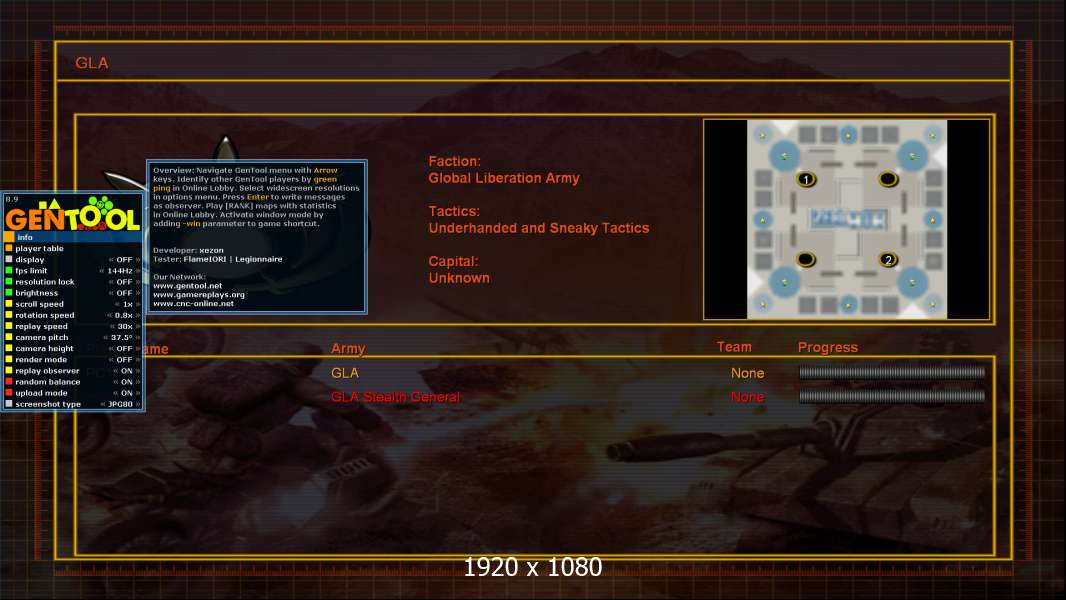Click the green square beside brightness
Image resolution: width=1066 pixels, height=600 pixels.
point(9,293)
